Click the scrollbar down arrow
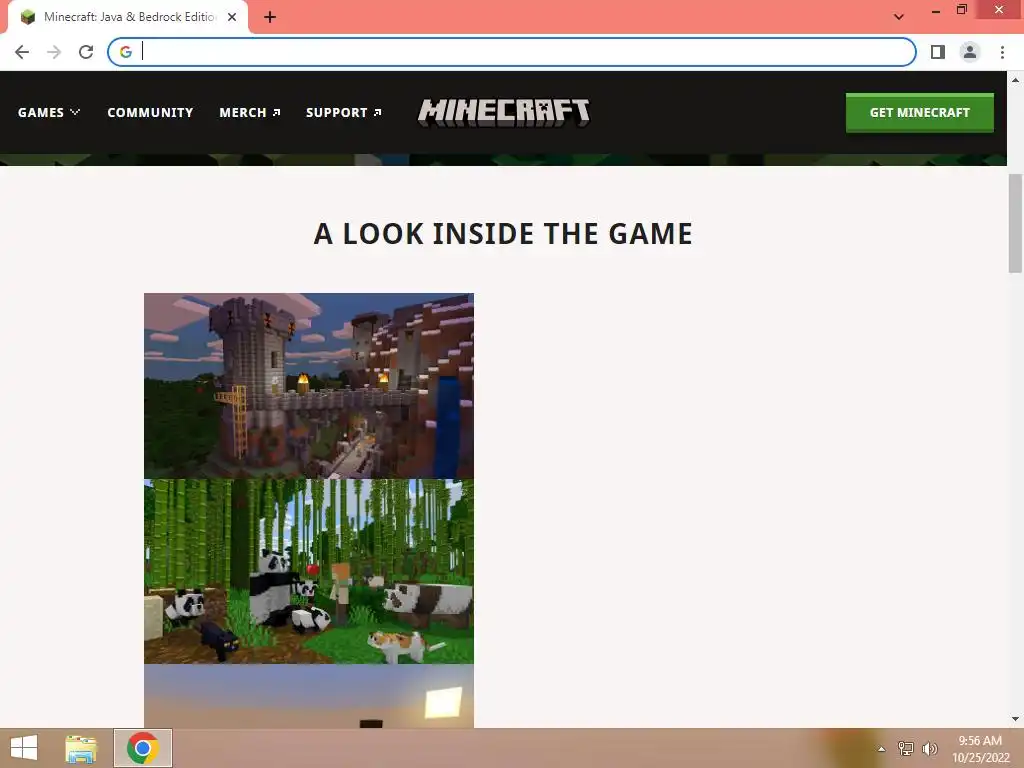The width and height of the screenshot is (1024, 768). [1015, 719]
